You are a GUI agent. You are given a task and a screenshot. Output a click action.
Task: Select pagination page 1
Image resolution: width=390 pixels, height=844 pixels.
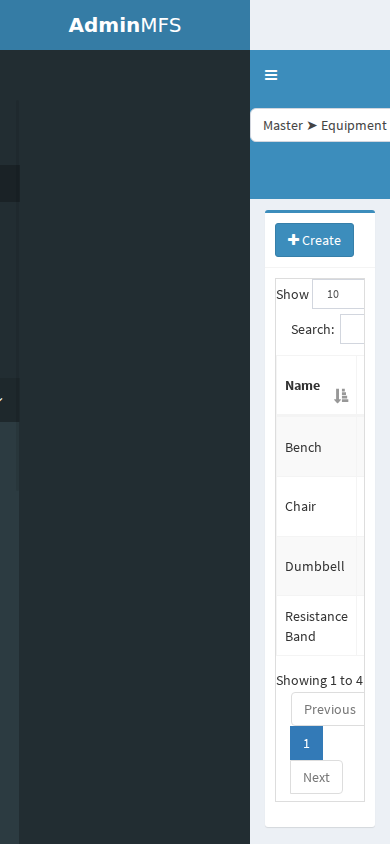pos(307,743)
